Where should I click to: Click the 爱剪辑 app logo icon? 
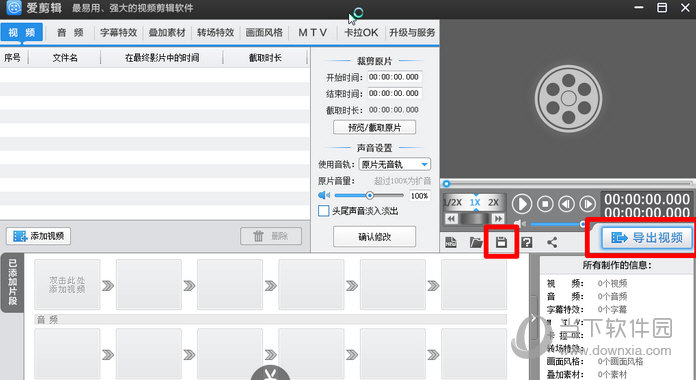(14, 8)
